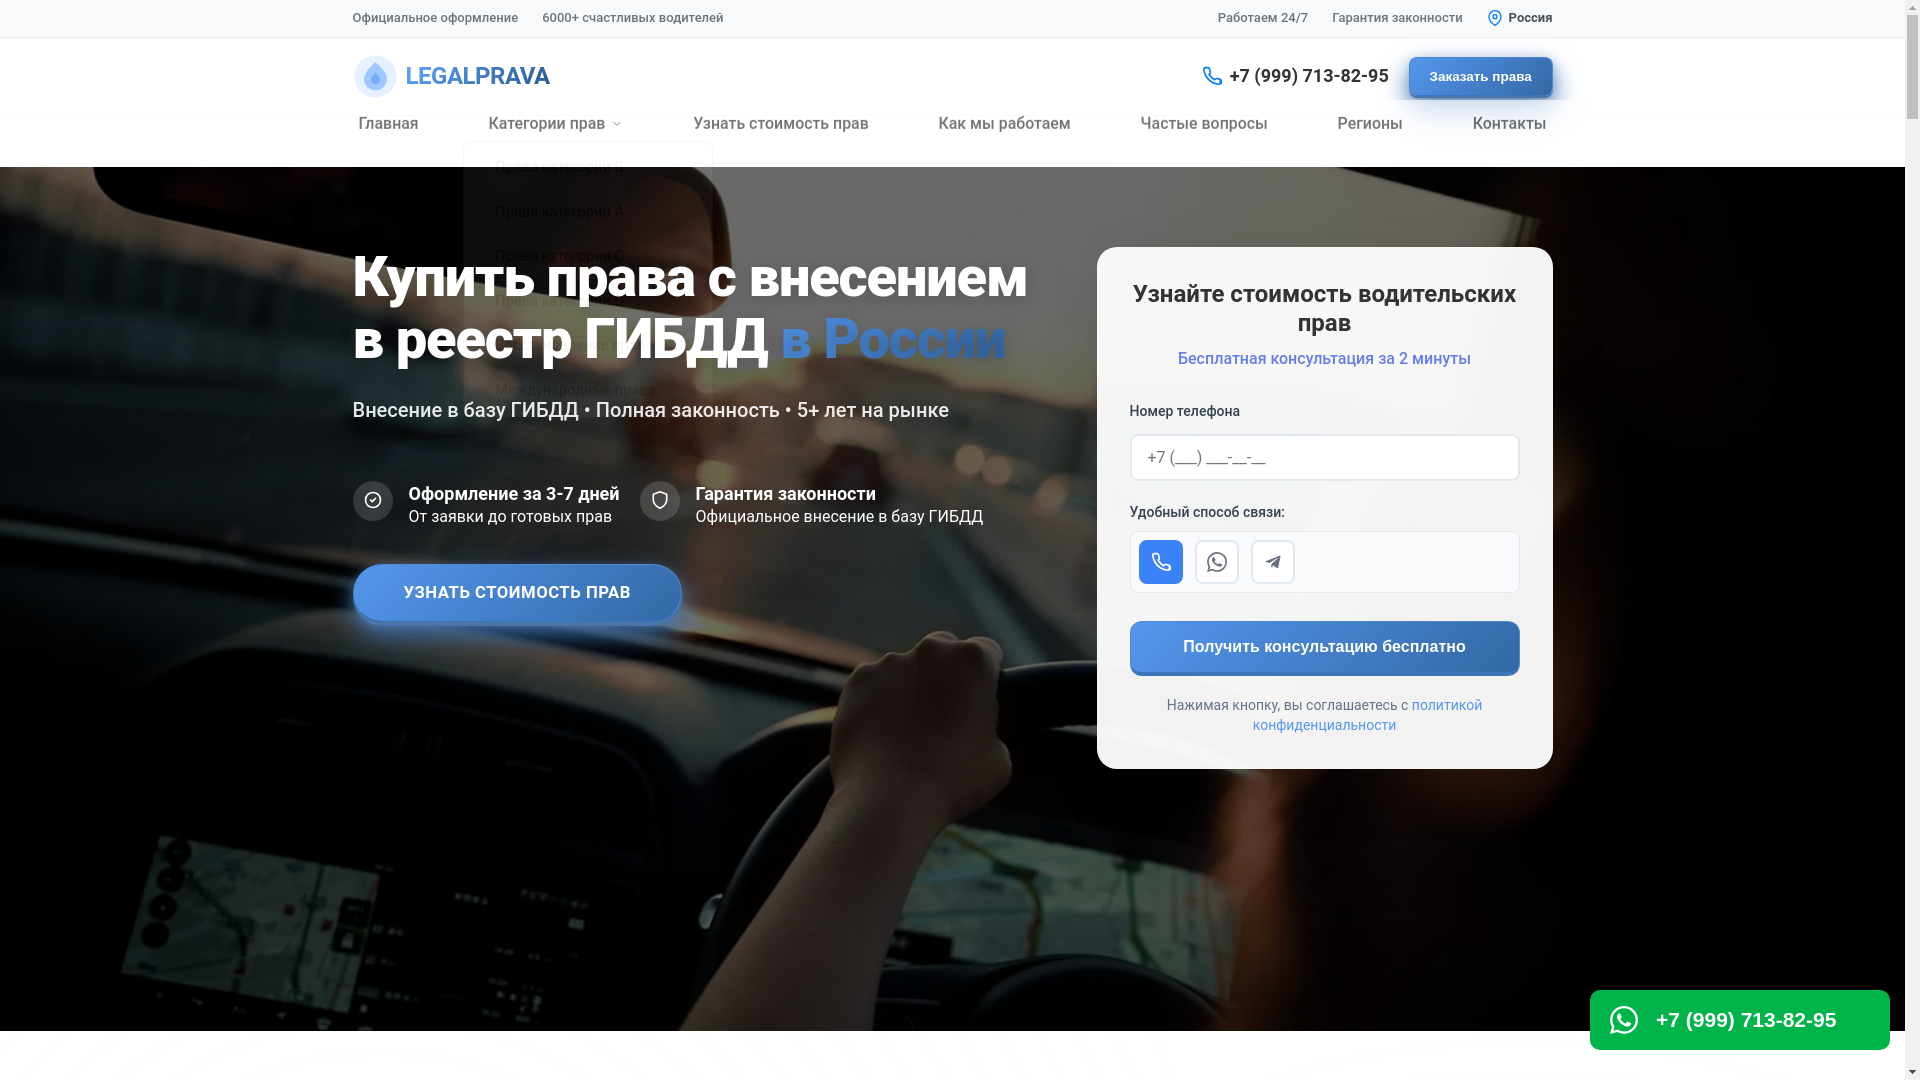Screen dimensions: 1920x1080
Task: Expand the Категории прав dropdown chevron
Action: (x=617, y=124)
